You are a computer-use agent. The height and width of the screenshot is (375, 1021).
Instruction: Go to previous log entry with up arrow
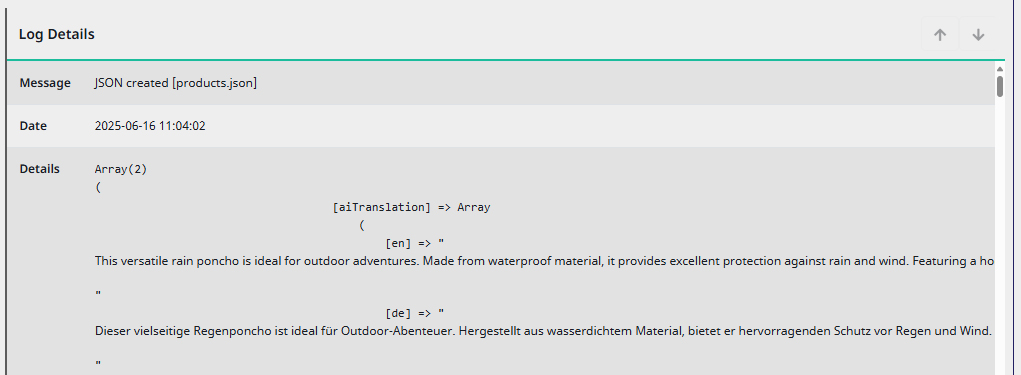click(x=940, y=35)
